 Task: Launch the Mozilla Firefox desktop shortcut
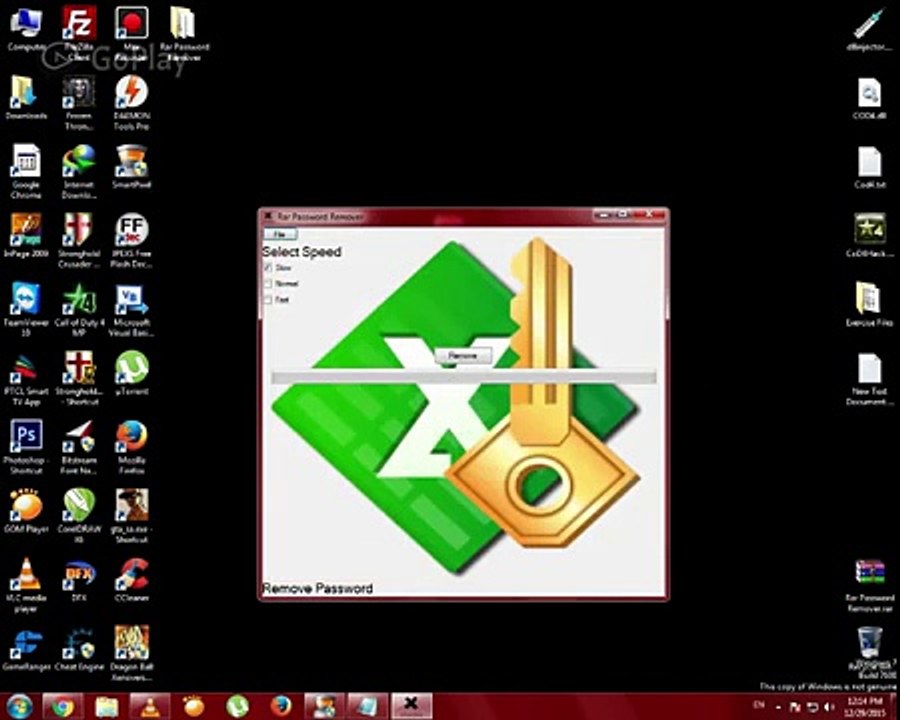point(131,447)
